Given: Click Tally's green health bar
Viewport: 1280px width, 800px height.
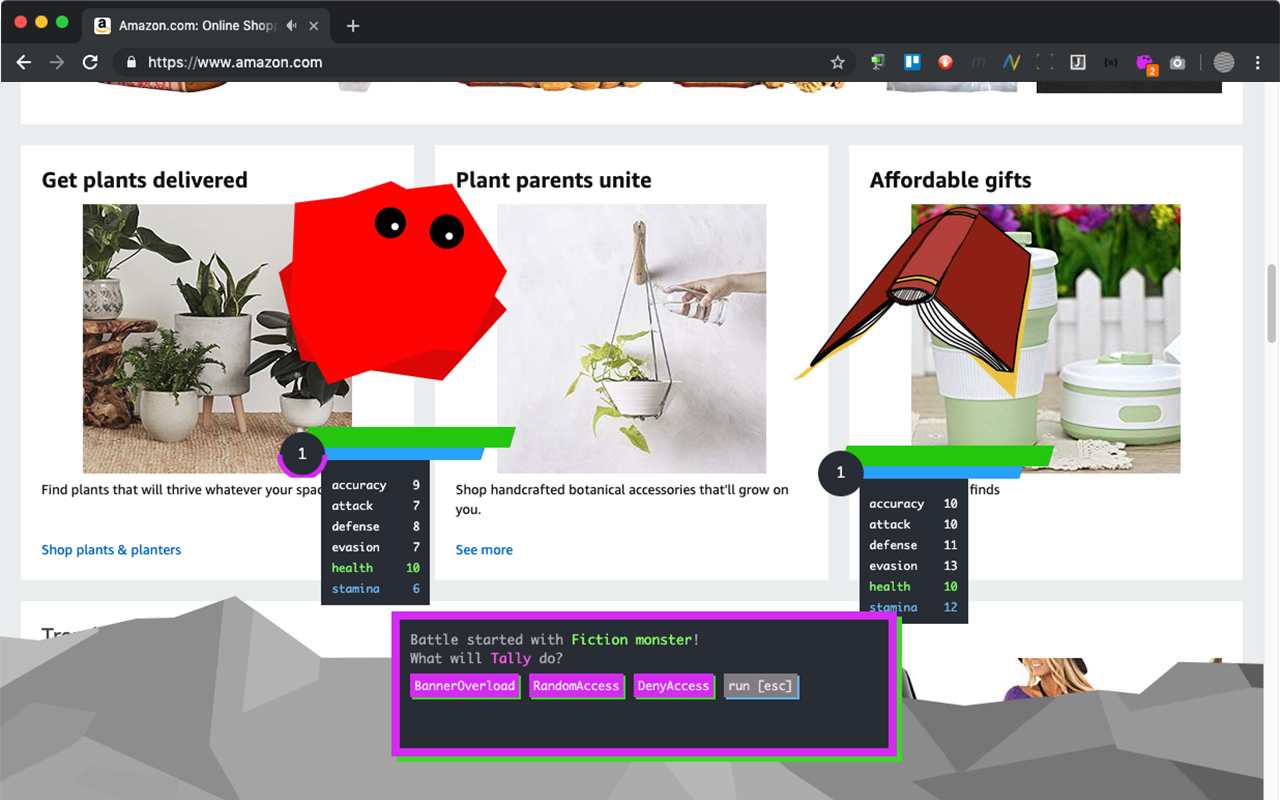Looking at the screenshot, I should [410, 437].
